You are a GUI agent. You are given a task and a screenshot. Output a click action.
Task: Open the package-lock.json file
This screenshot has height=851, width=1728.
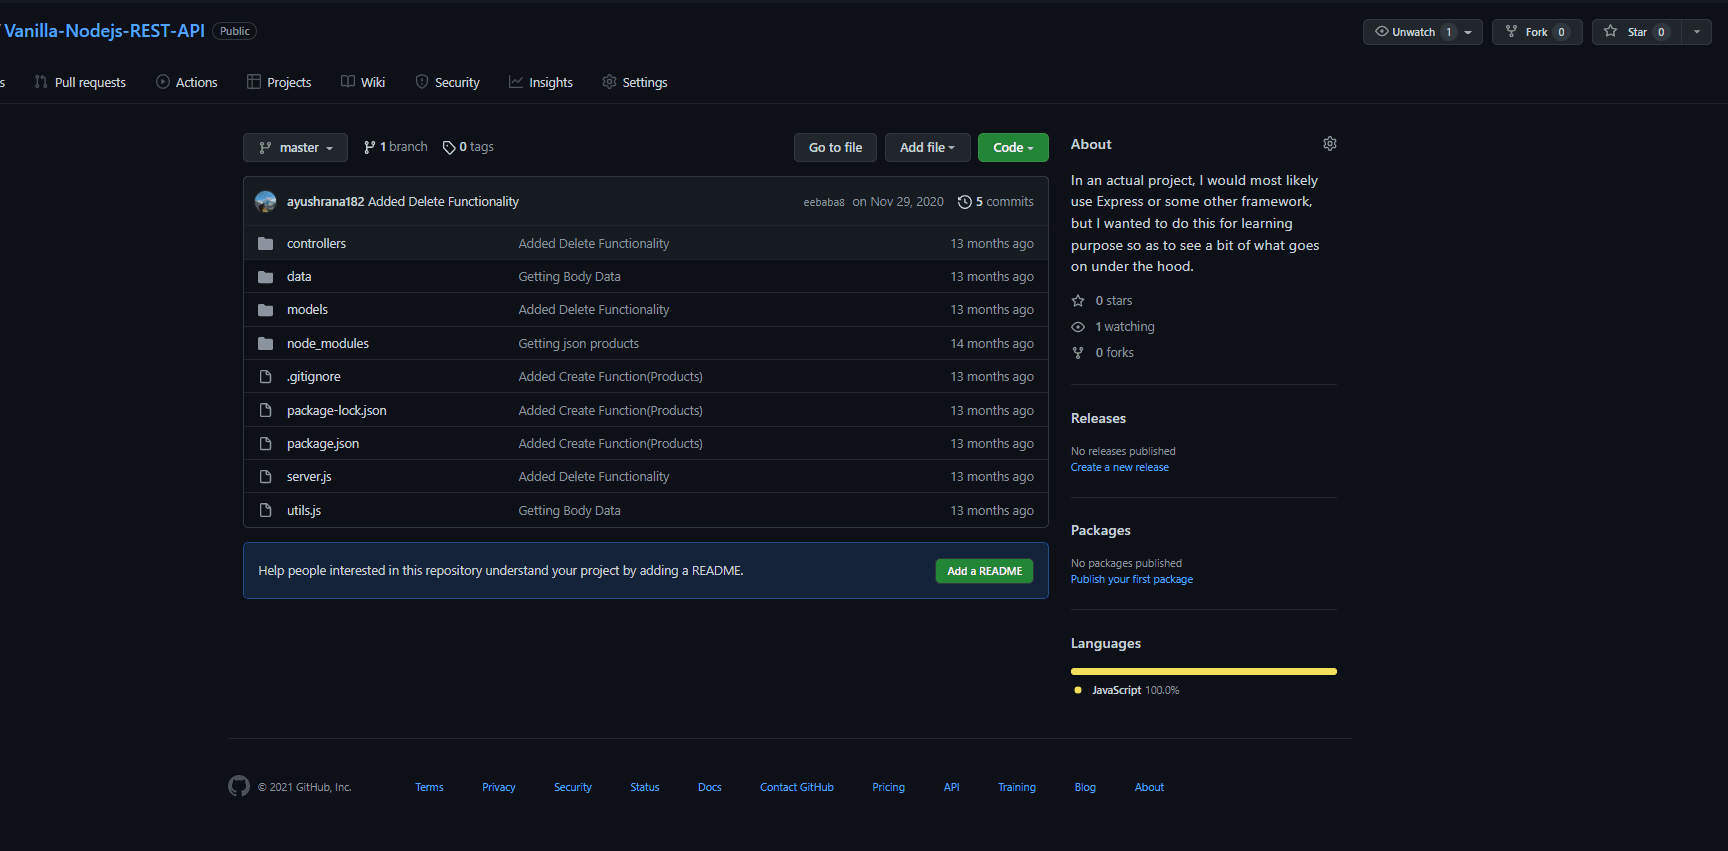pyautogui.click(x=336, y=411)
